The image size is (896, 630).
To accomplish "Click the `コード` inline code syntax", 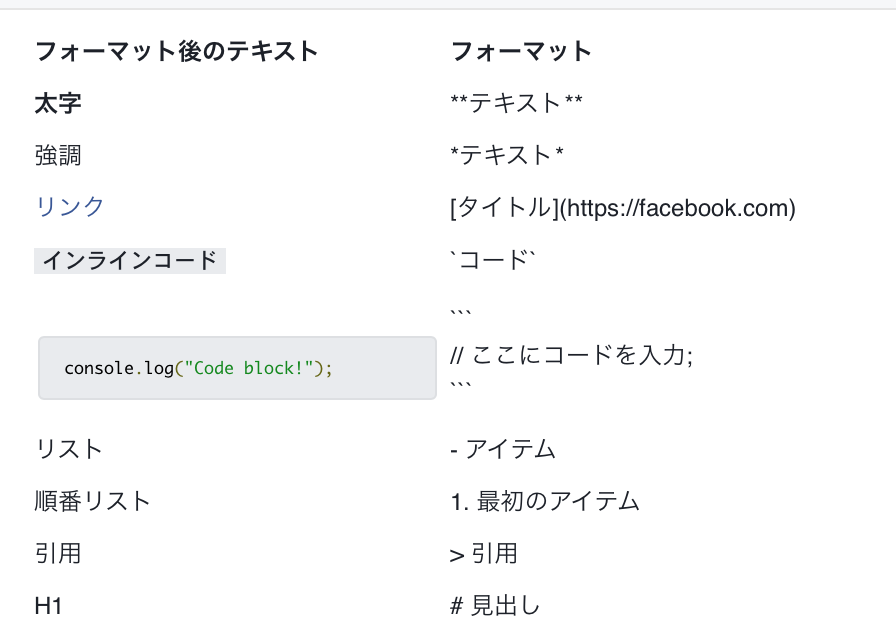I will [x=494, y=261].
